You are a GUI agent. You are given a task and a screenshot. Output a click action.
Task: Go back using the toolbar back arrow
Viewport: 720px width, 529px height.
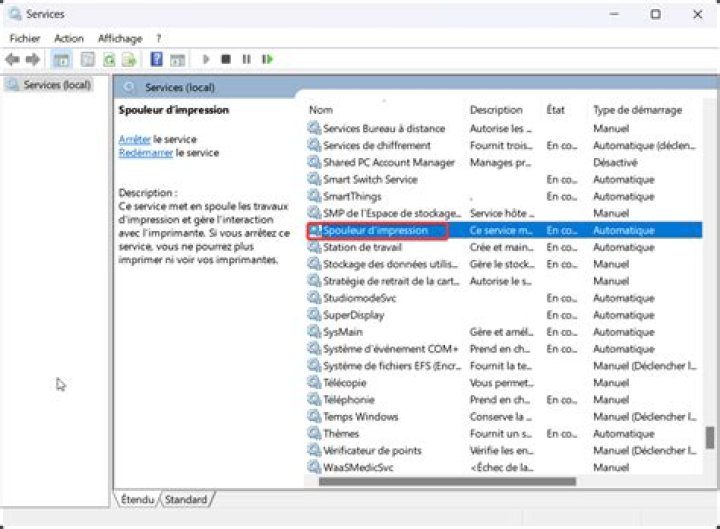(12, 59)
